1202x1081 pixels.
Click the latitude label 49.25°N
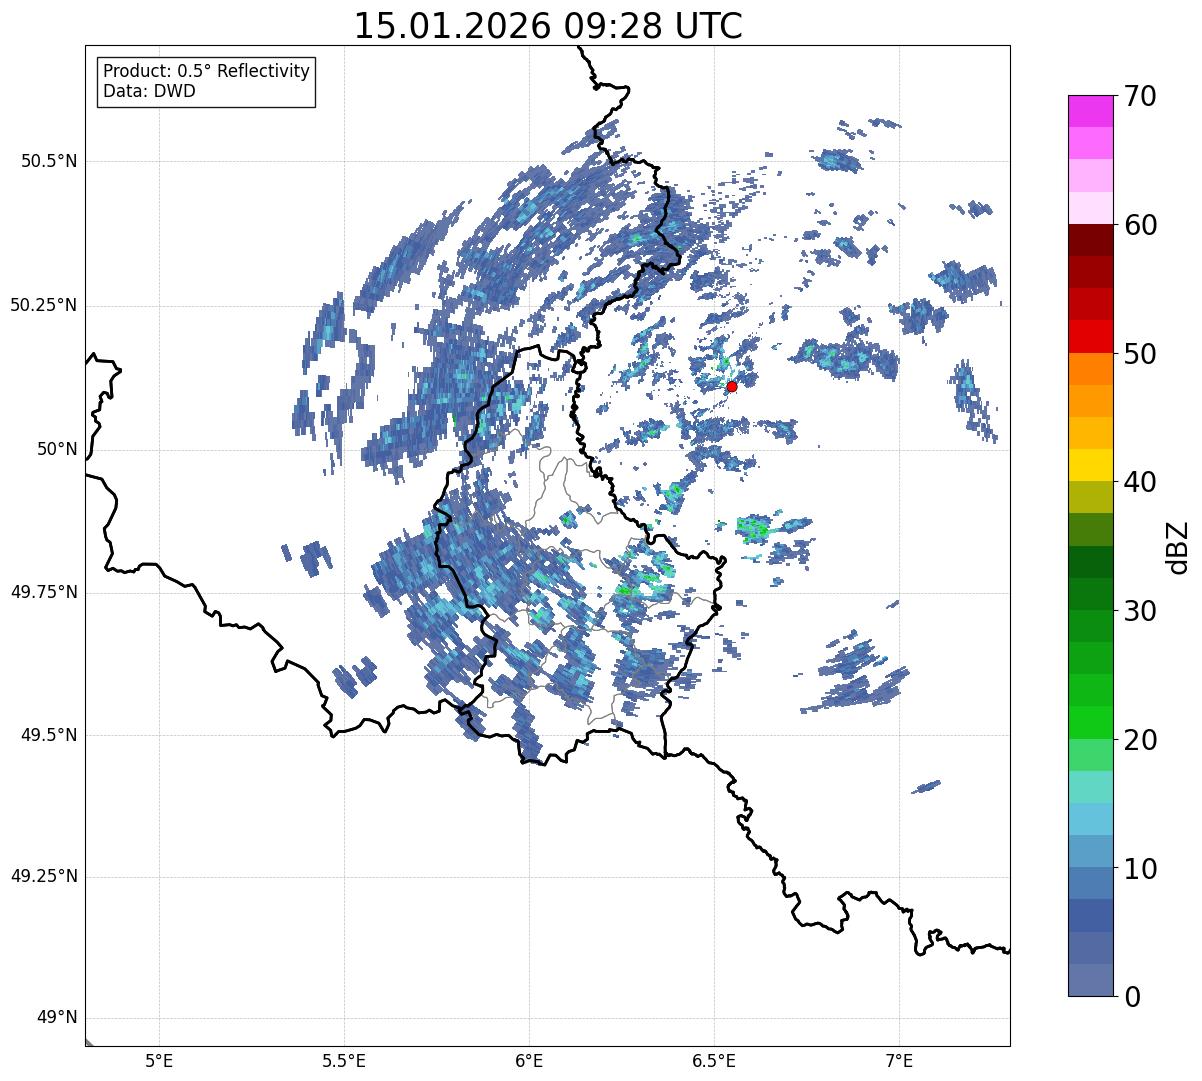point(44,877)
